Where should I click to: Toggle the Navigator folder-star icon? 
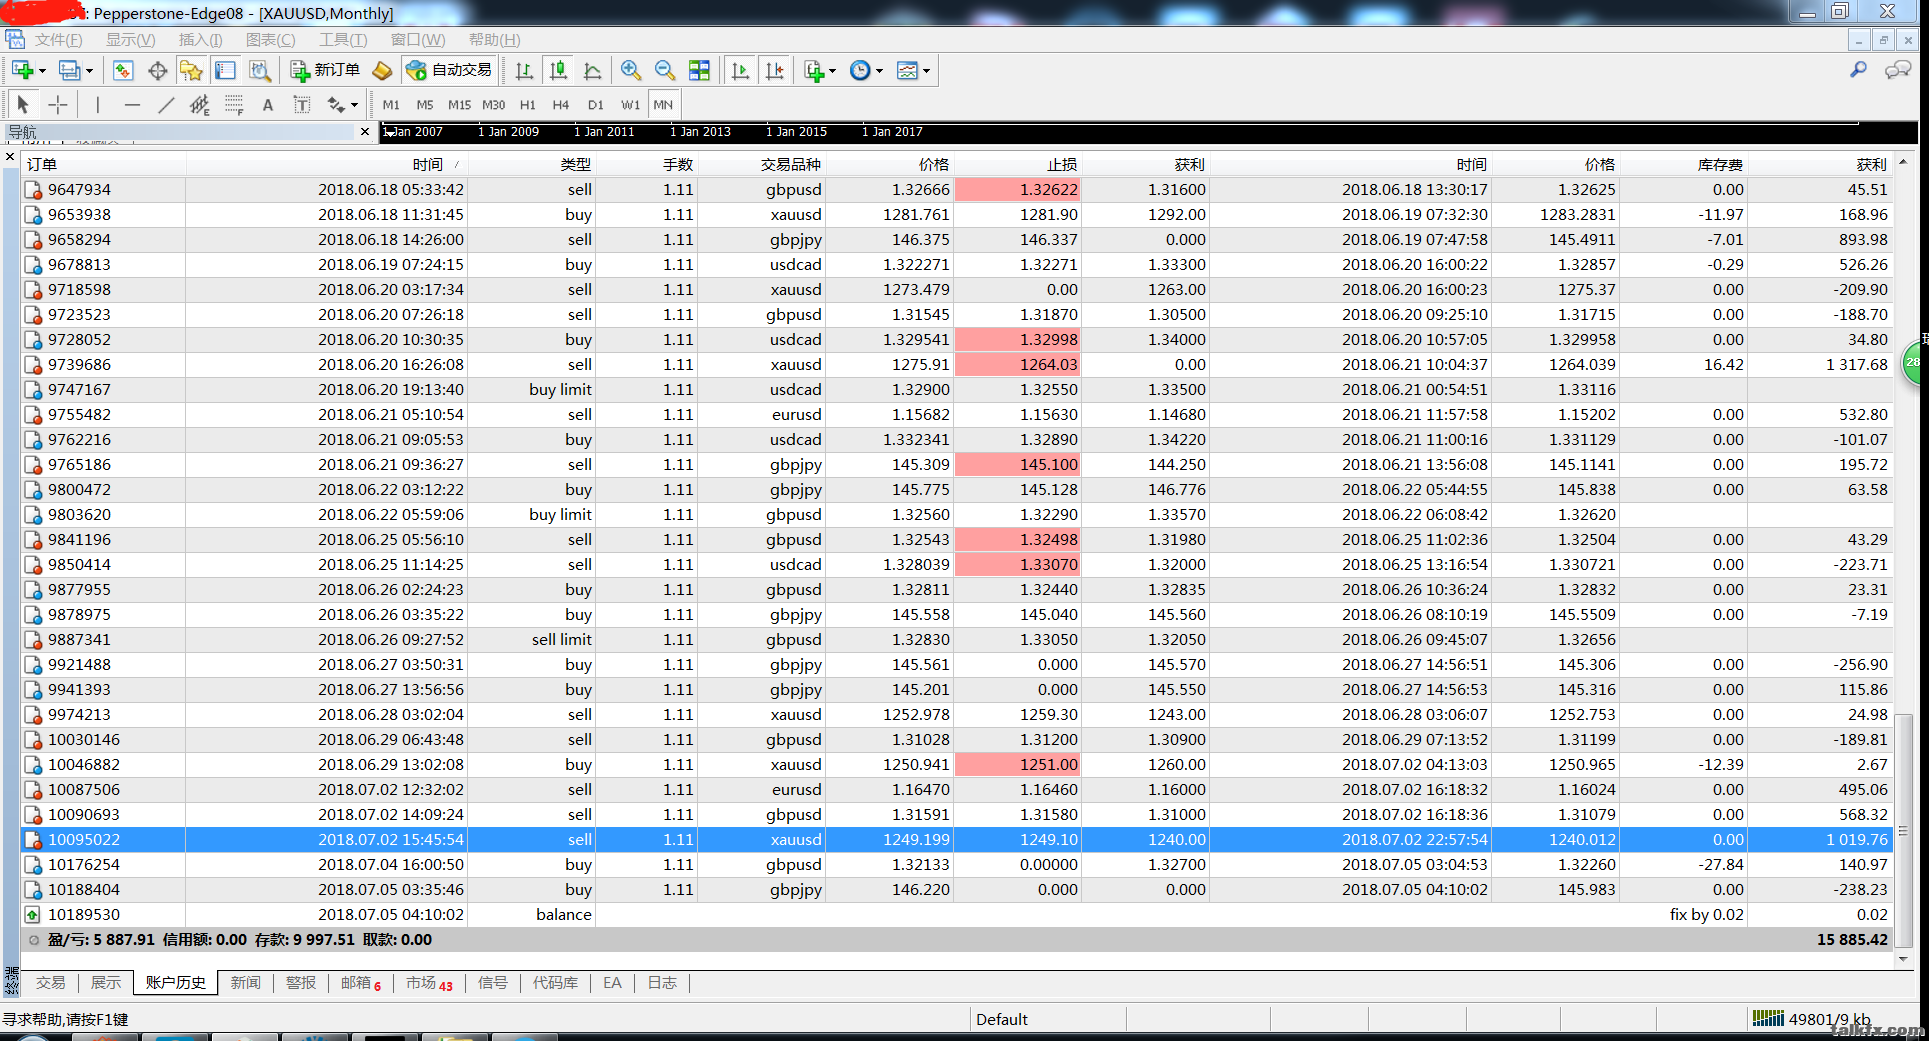pyautogui.click(x=191, y=70)
